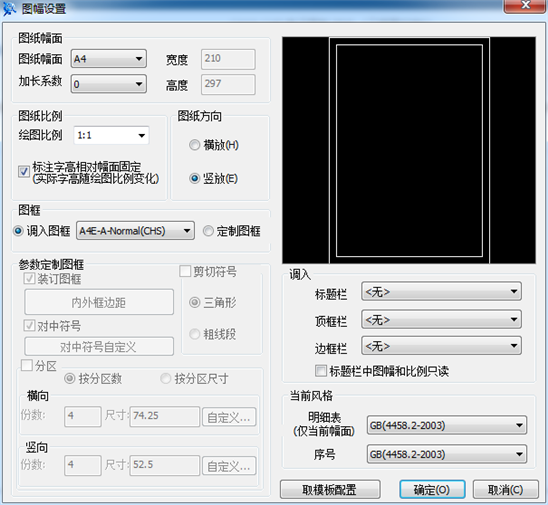Viewport: 548px width, 505px height.
Task: Expand the 序号 style dropdown
Action: coord(447,454)
